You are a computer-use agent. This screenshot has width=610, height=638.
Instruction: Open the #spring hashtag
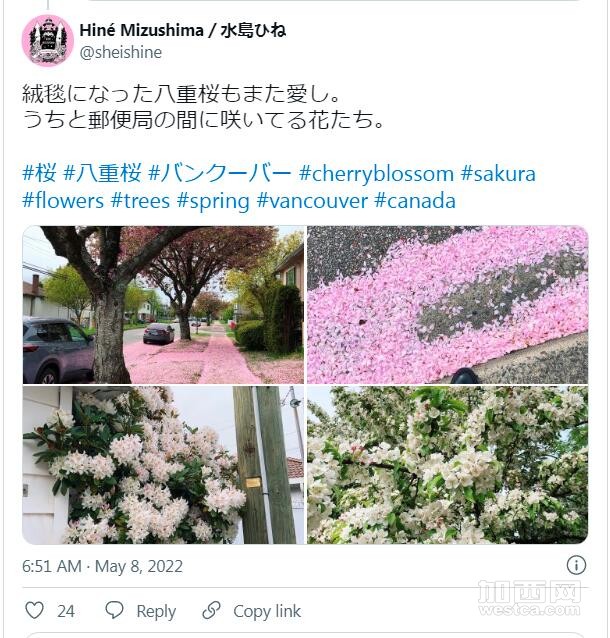pos(213,201)
